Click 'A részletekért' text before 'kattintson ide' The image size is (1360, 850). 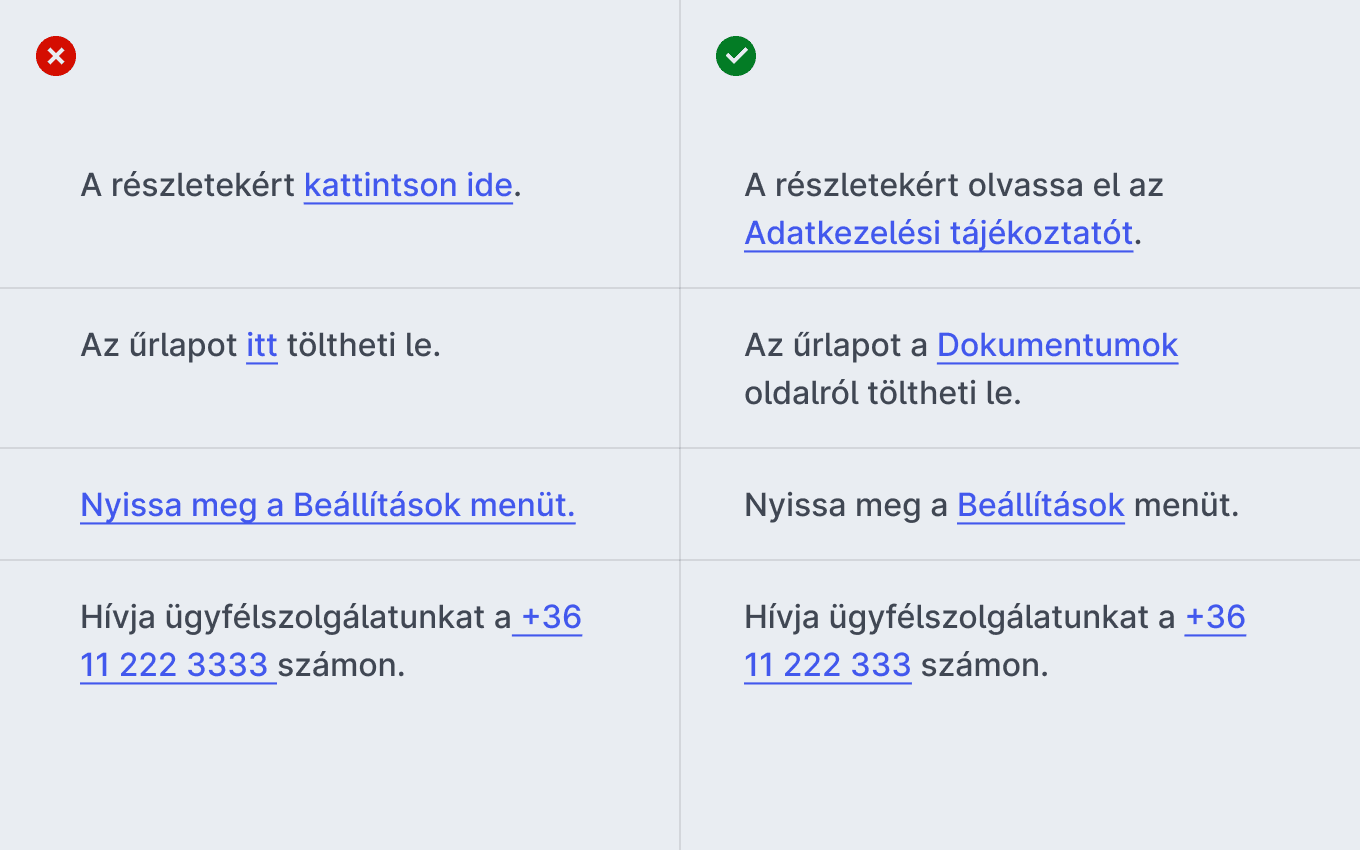(x=188, y=186)
